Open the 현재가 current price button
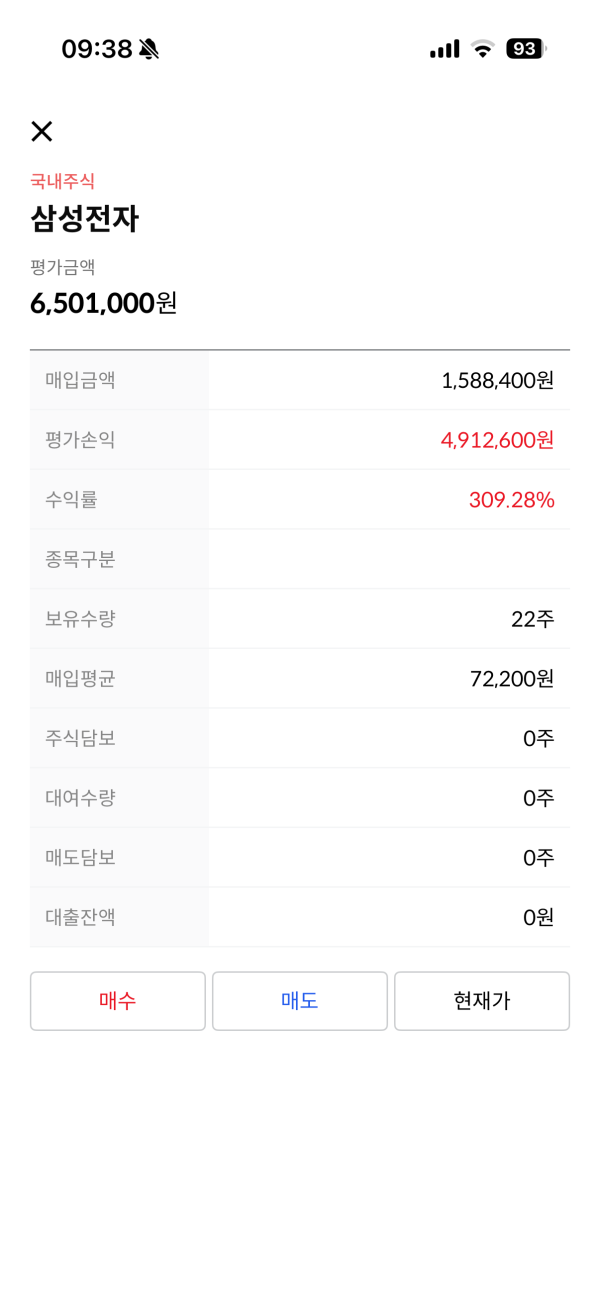The height and width of the screenshot is (1304, 600). (482, 1001)
